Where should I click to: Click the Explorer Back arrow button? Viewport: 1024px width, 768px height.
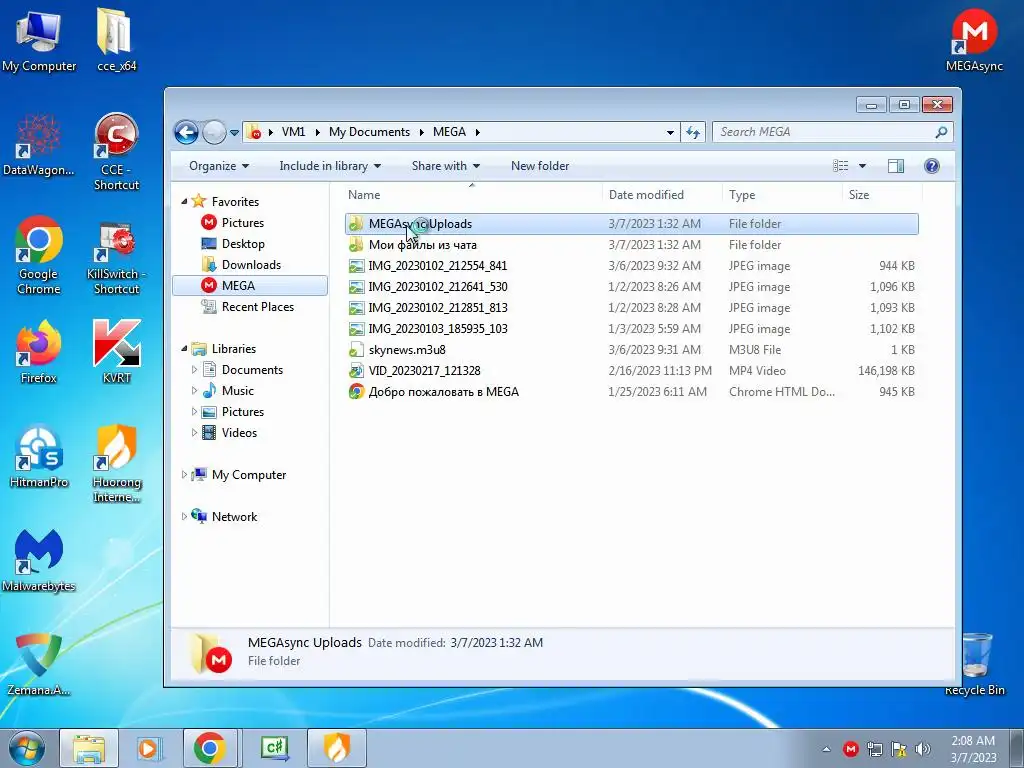pyautogui.click(x=186, y=133)
